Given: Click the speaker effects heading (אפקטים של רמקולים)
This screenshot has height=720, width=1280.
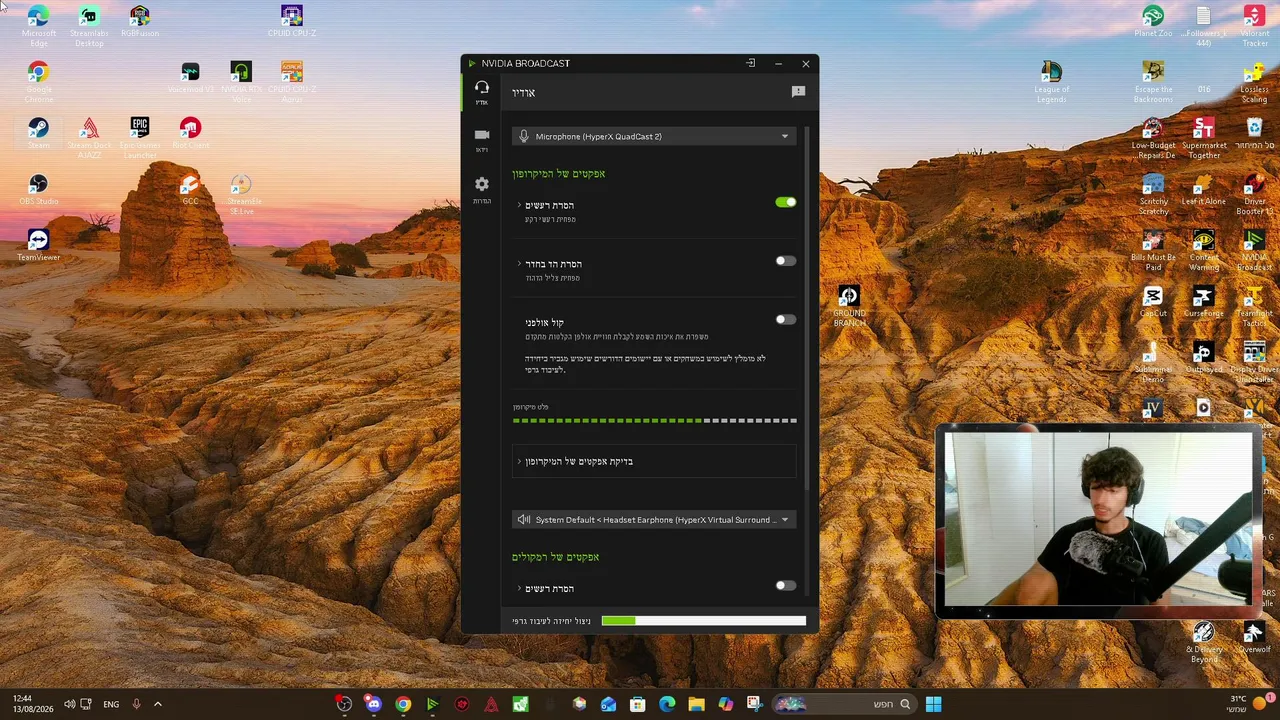Looking at the screenshot, I should (x=556, y=557).
